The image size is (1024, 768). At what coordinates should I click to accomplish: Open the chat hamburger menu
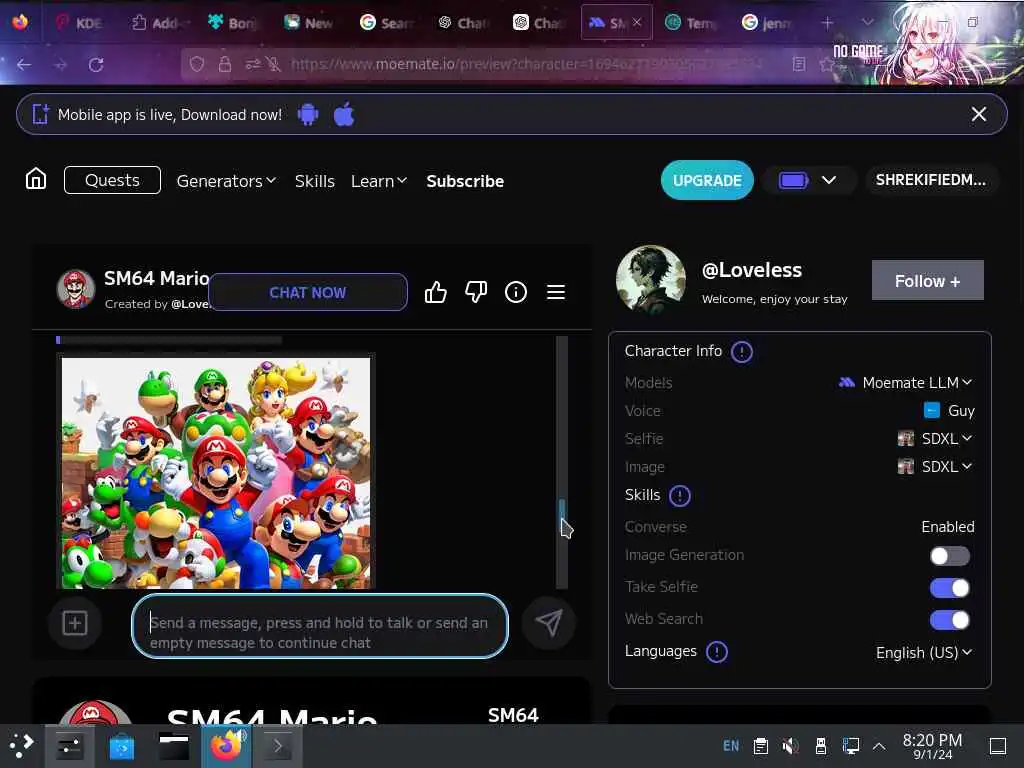[556, 292]
